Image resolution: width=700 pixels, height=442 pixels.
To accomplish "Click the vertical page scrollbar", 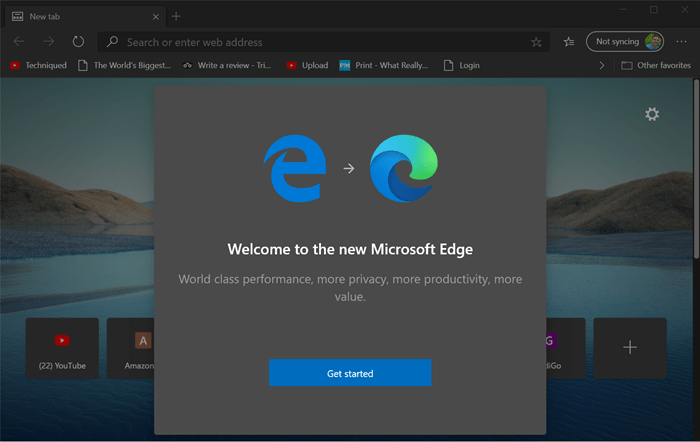I will click(x=696, y=169).
